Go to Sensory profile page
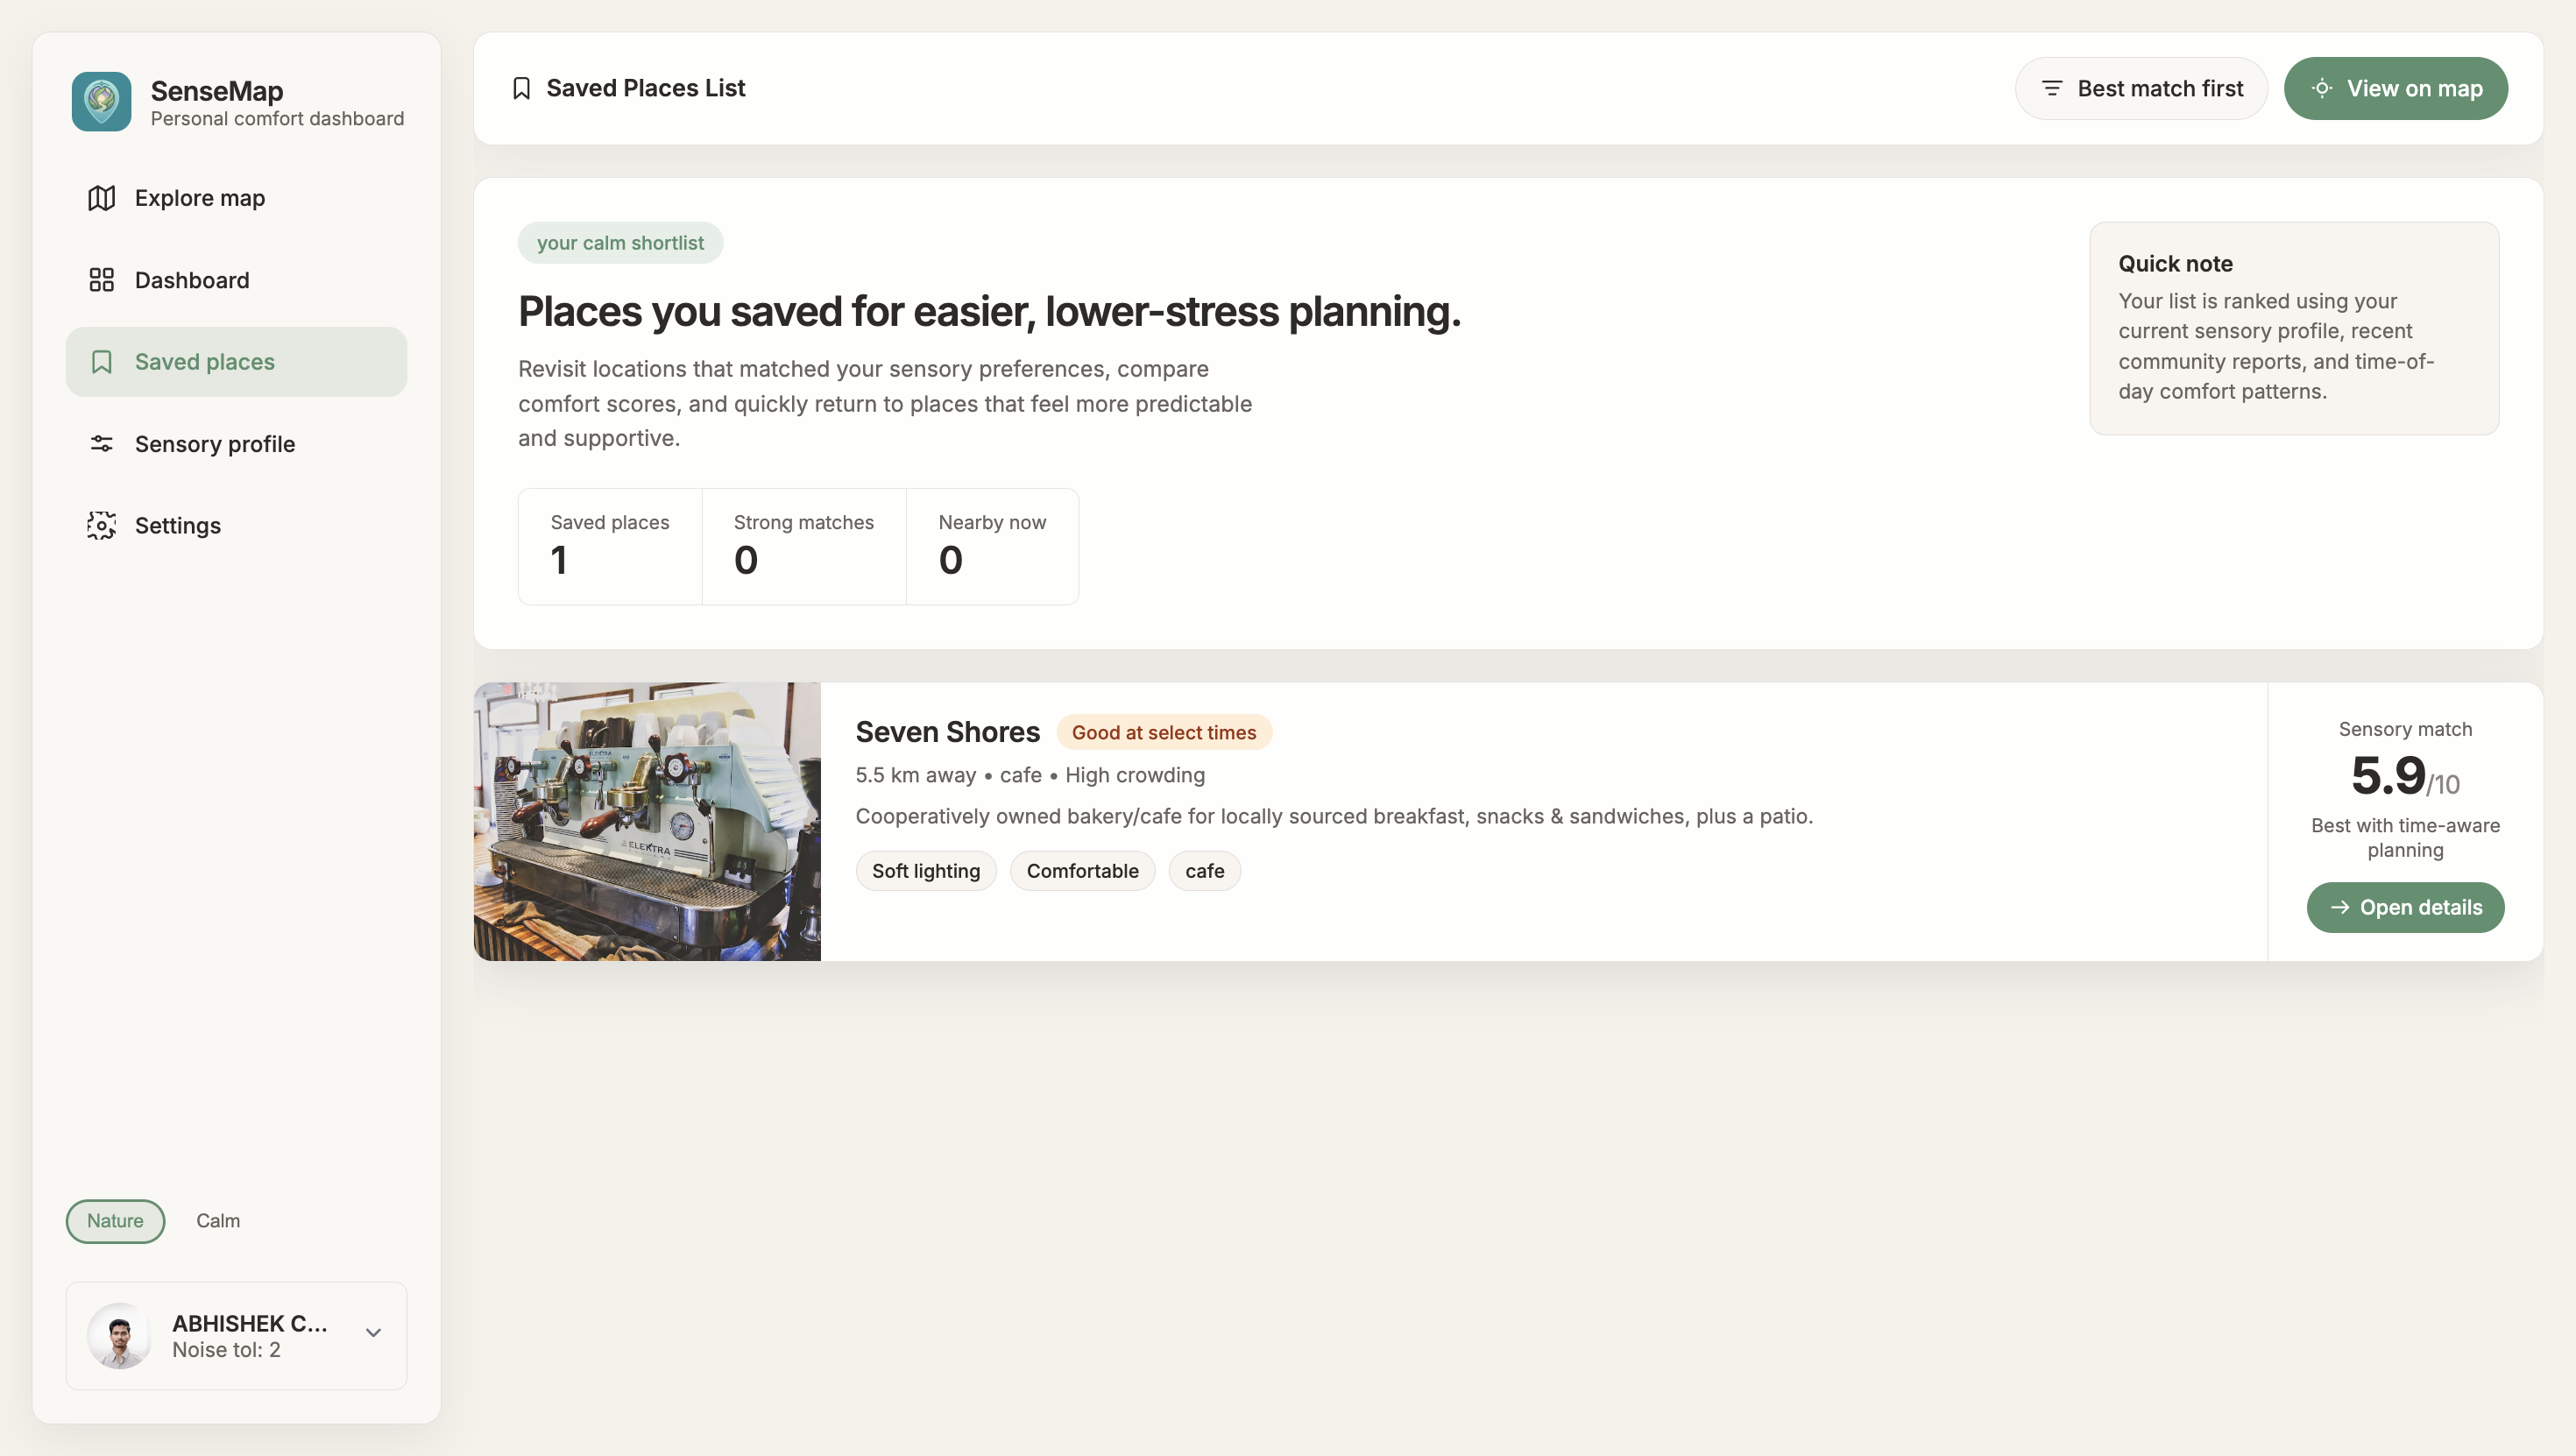Screen dimensions: 2576x1456 point(214,443)
